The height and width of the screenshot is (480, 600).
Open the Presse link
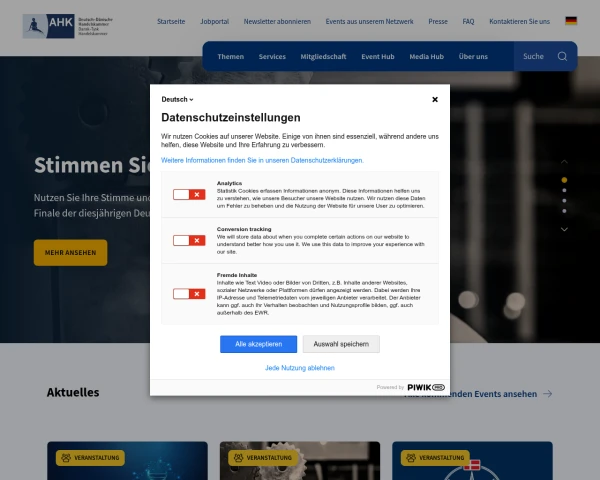point(438,21)
